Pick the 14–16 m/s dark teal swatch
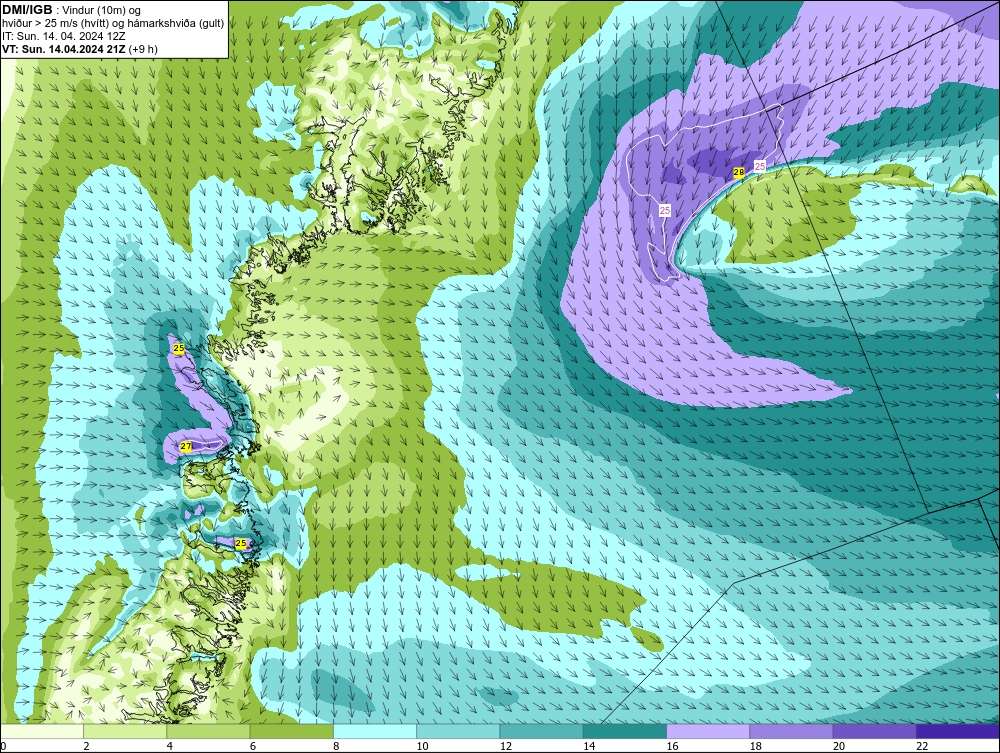The height and width of the screenshot is (753, 1000). click(624, 731)
